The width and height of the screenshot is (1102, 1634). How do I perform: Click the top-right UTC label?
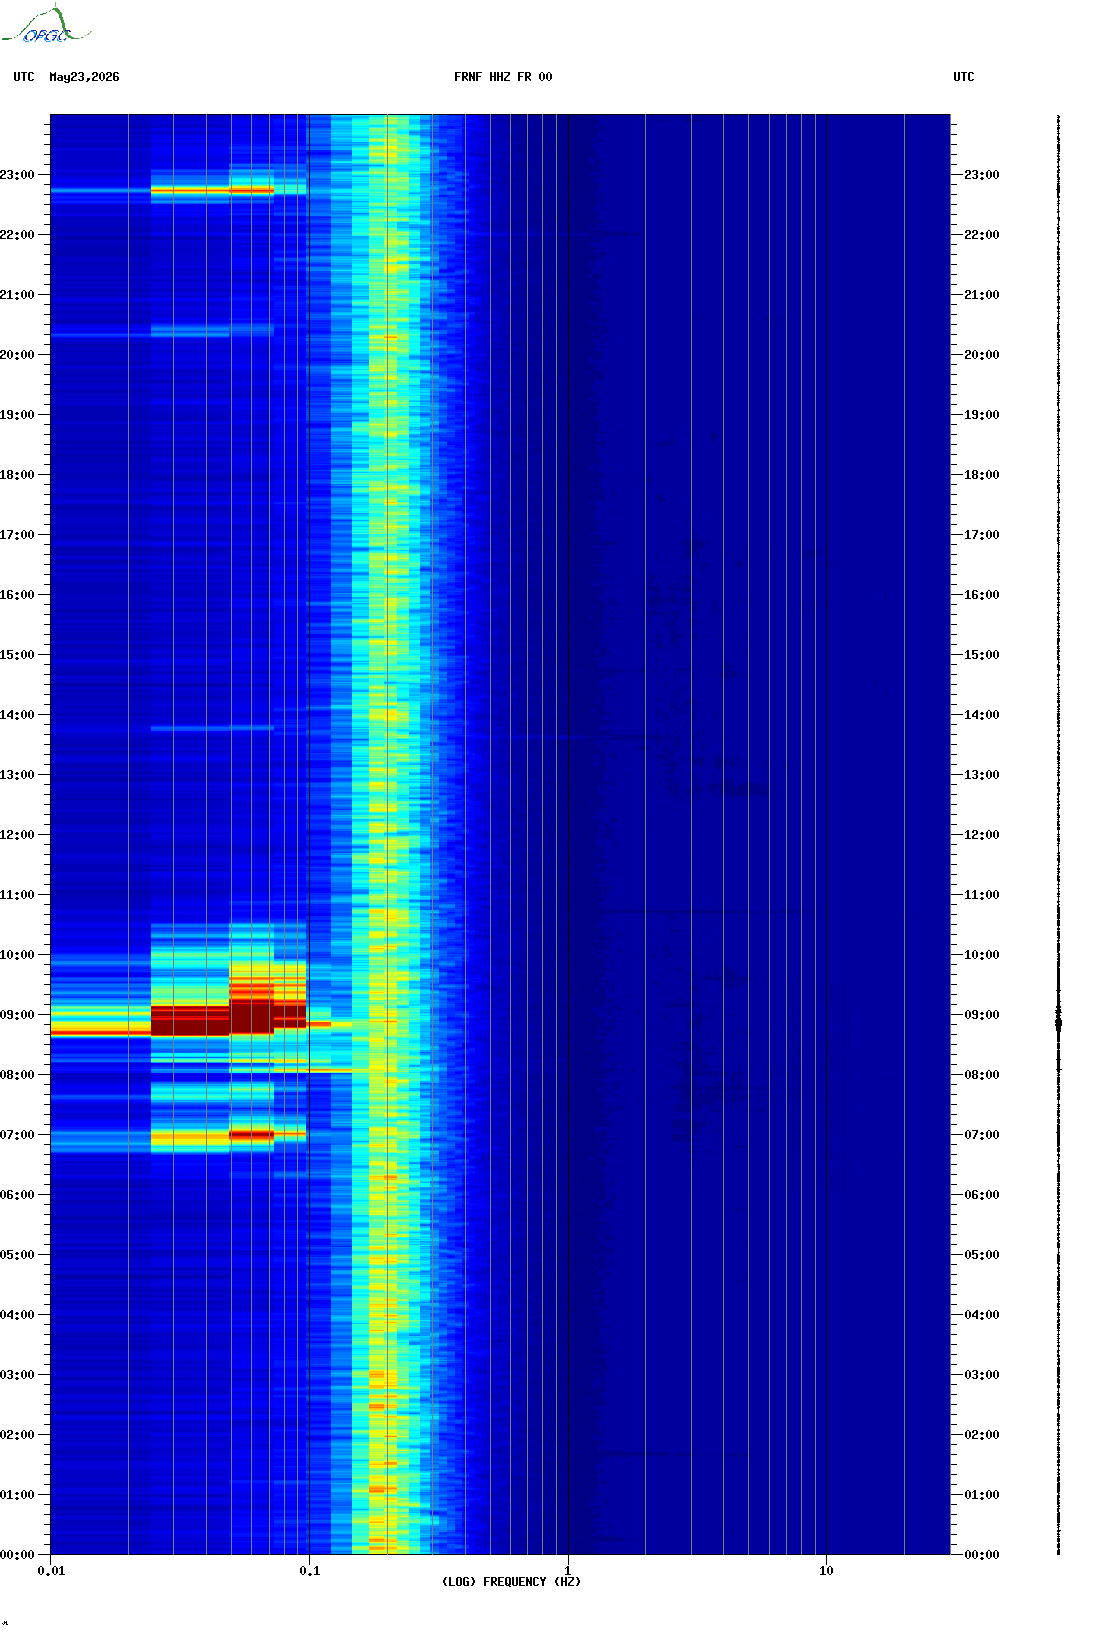click(964, 77)
